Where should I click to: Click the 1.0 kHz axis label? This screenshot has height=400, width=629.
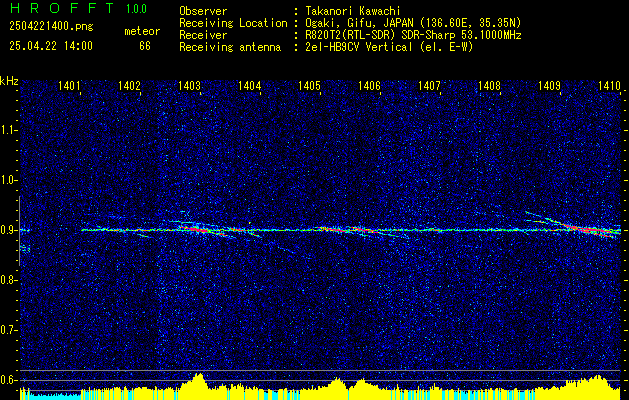coord(6,181)
